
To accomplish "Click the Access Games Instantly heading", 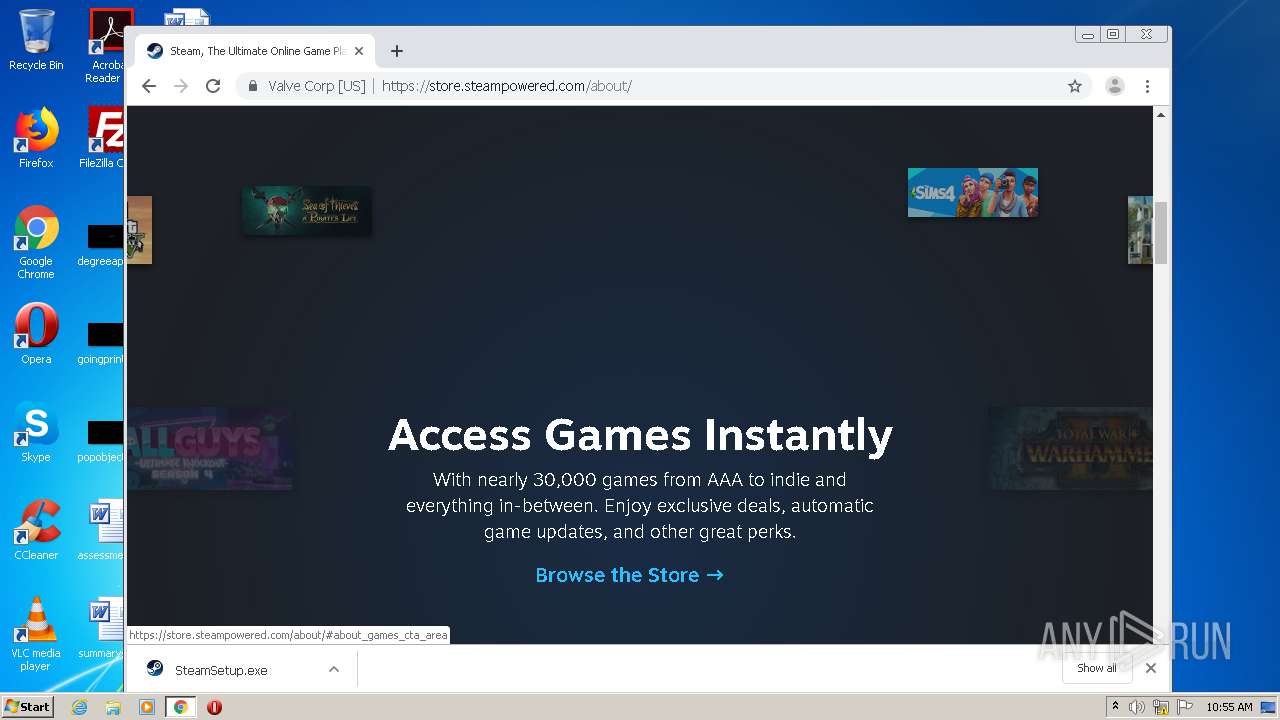I will click(640, 435).
